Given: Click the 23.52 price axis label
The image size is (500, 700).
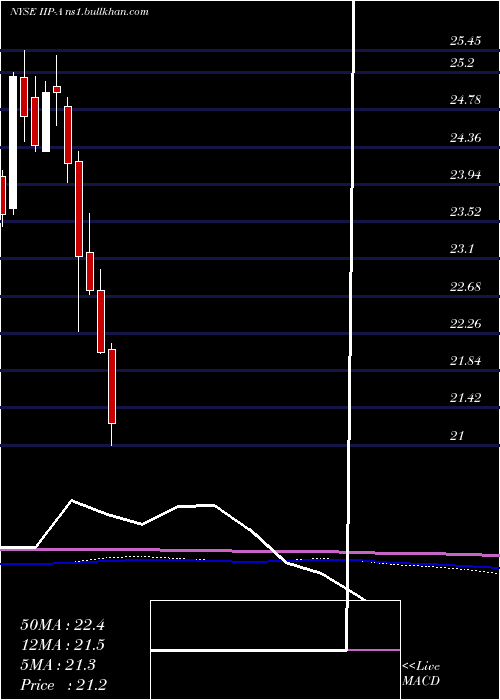Looking at the screenshot, I should pyautogui.click(x=465, y=212).
